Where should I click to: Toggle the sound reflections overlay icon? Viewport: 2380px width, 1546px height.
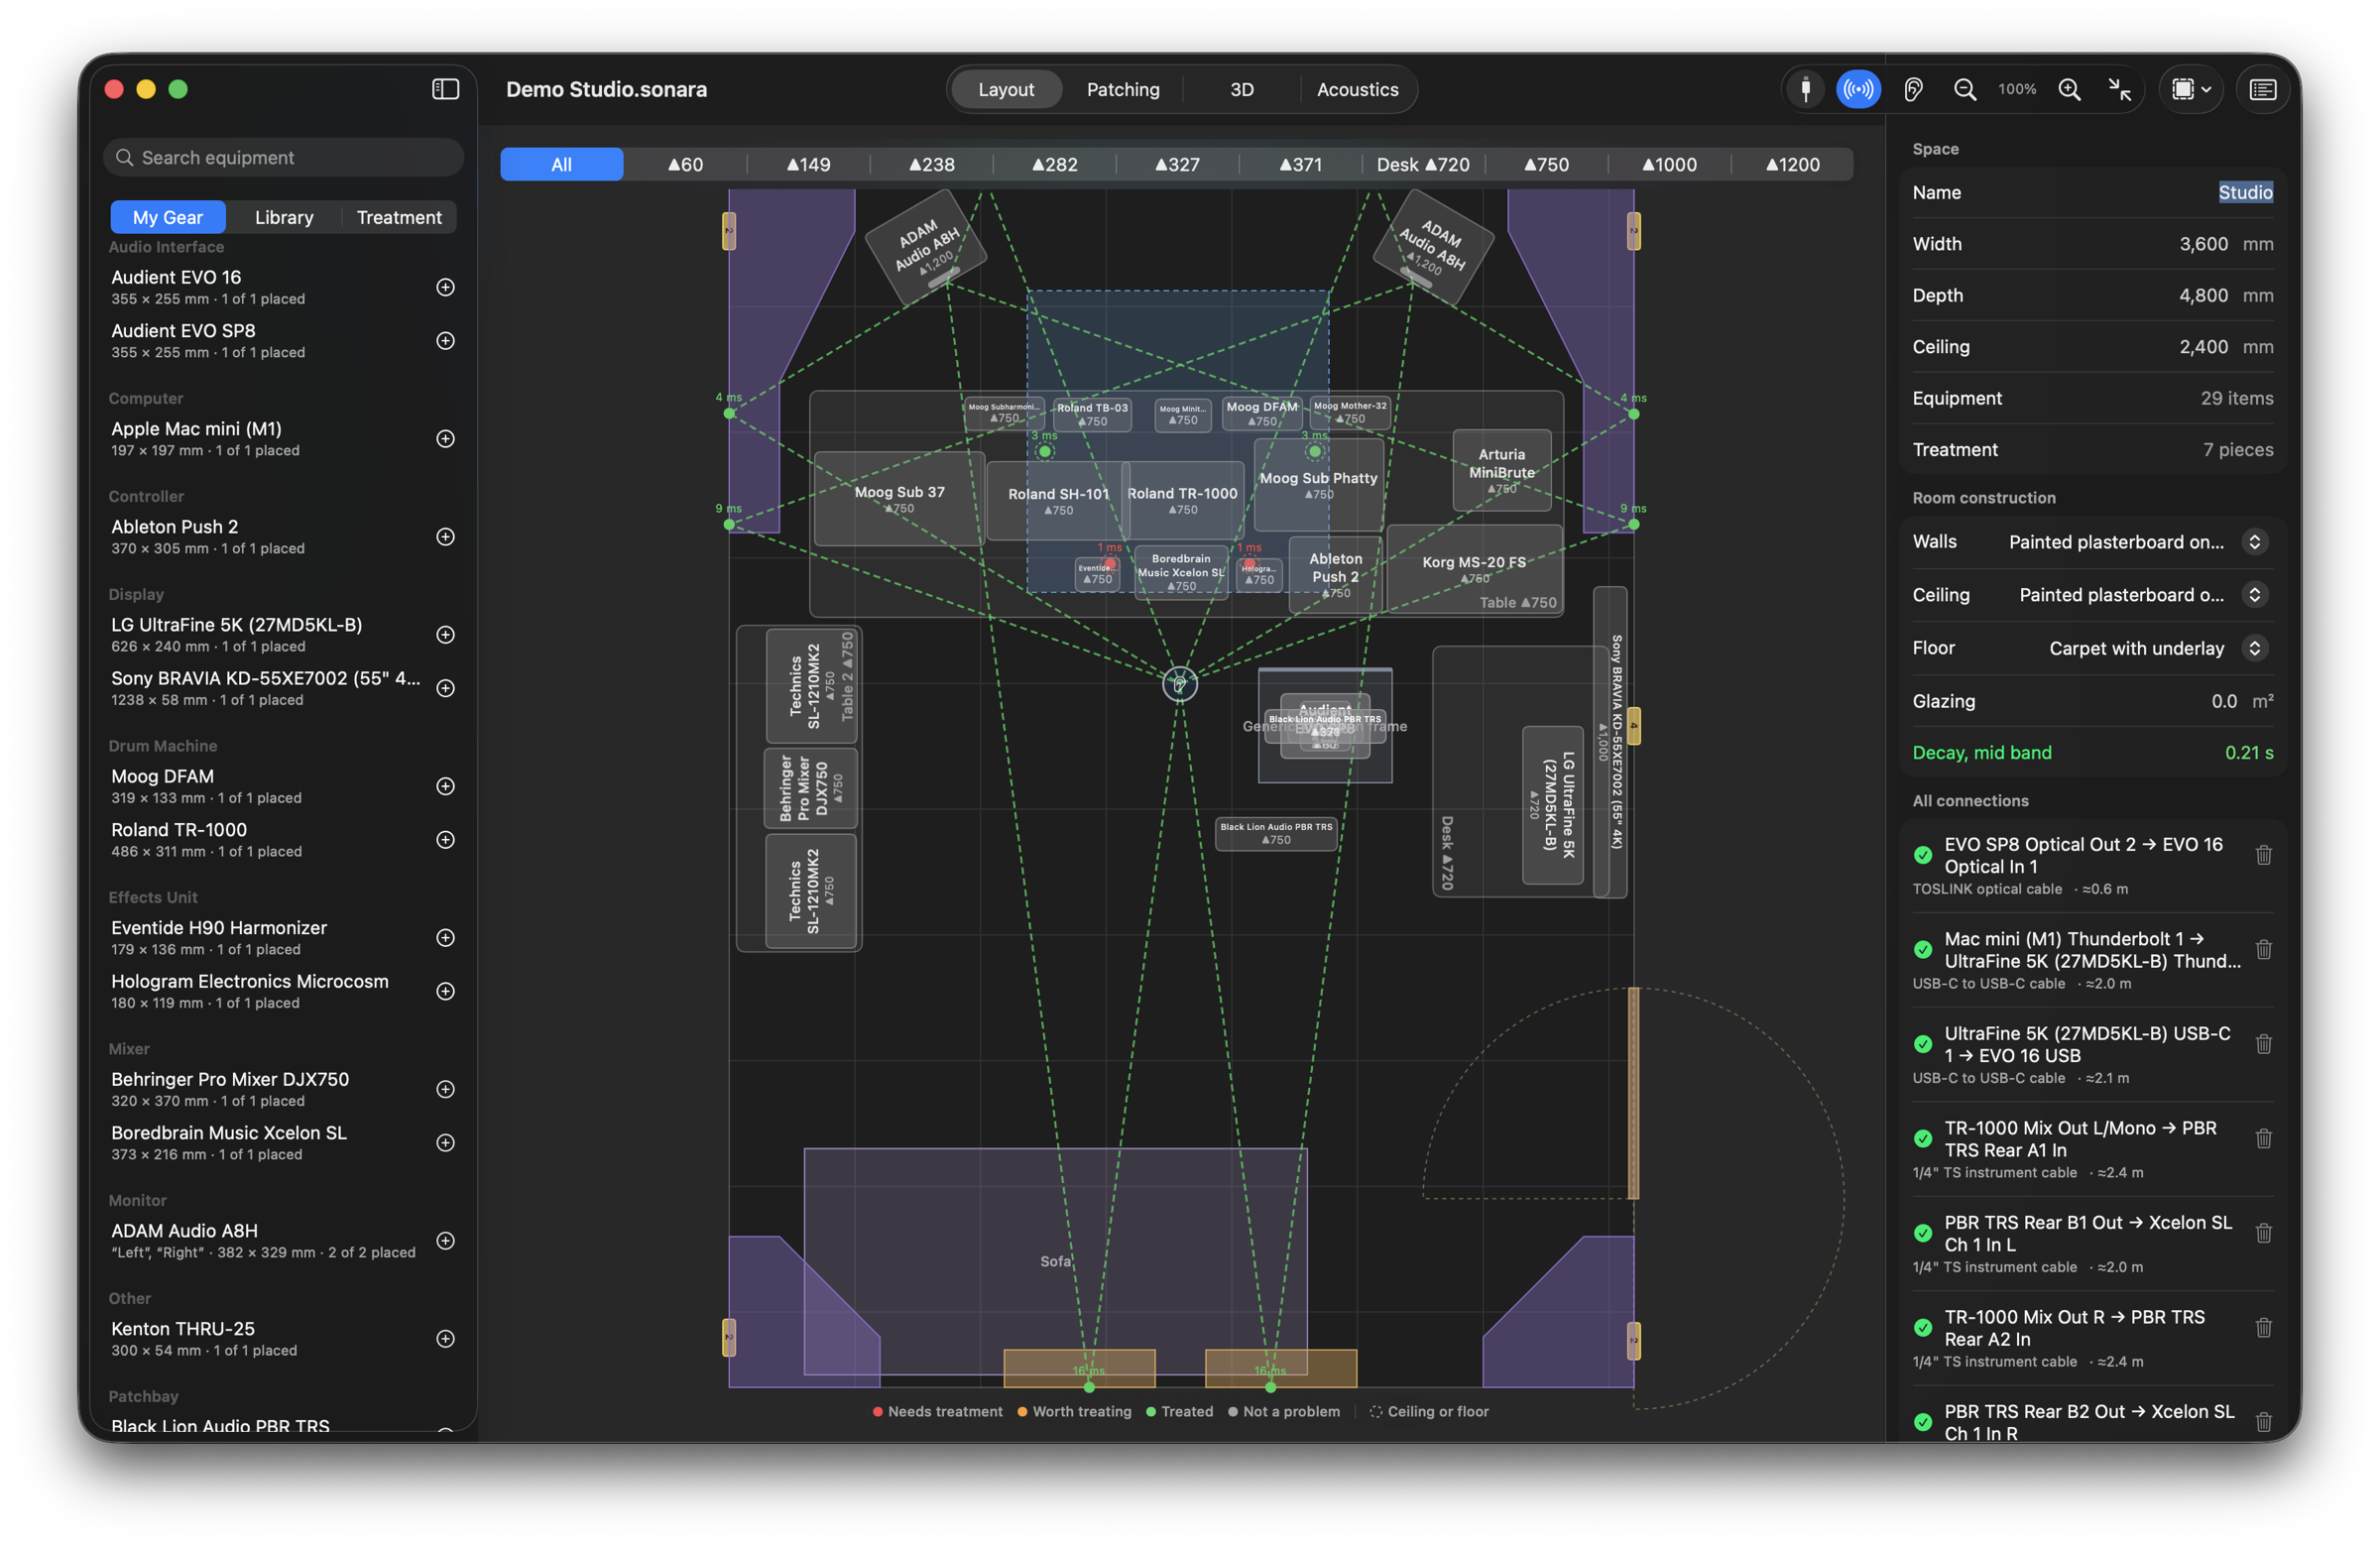point(1858,89)
